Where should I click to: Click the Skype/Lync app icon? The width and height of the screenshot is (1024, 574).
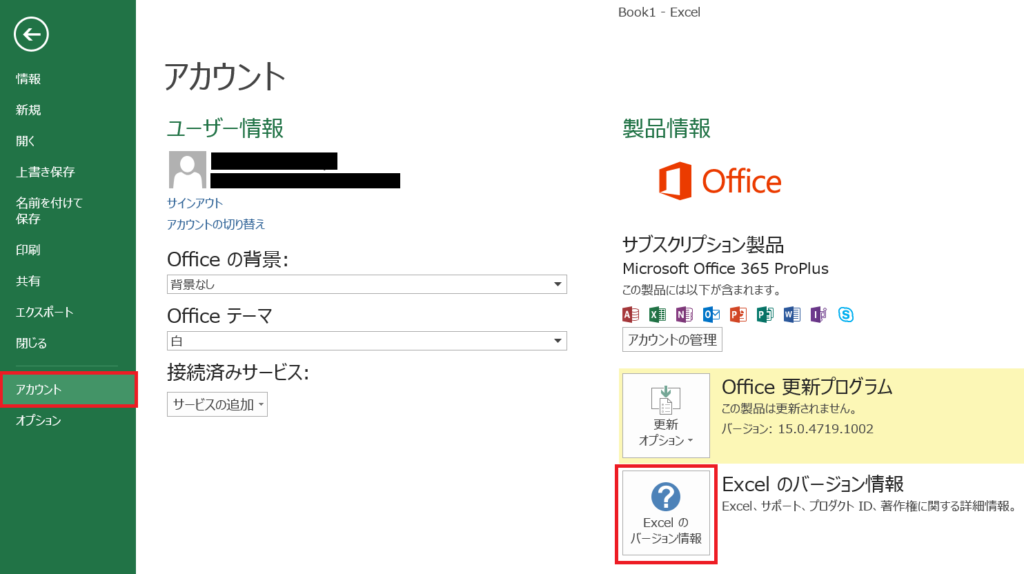coord(846,315)
